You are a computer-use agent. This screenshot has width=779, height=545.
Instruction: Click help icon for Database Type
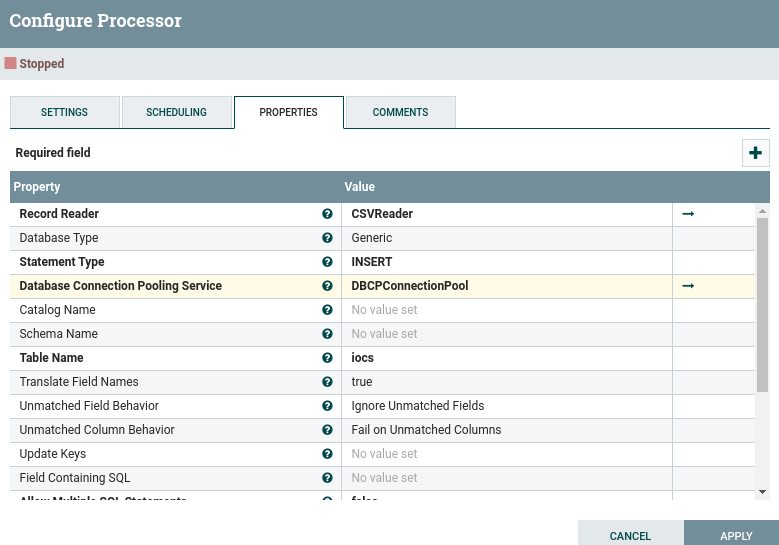coord(327,237)
